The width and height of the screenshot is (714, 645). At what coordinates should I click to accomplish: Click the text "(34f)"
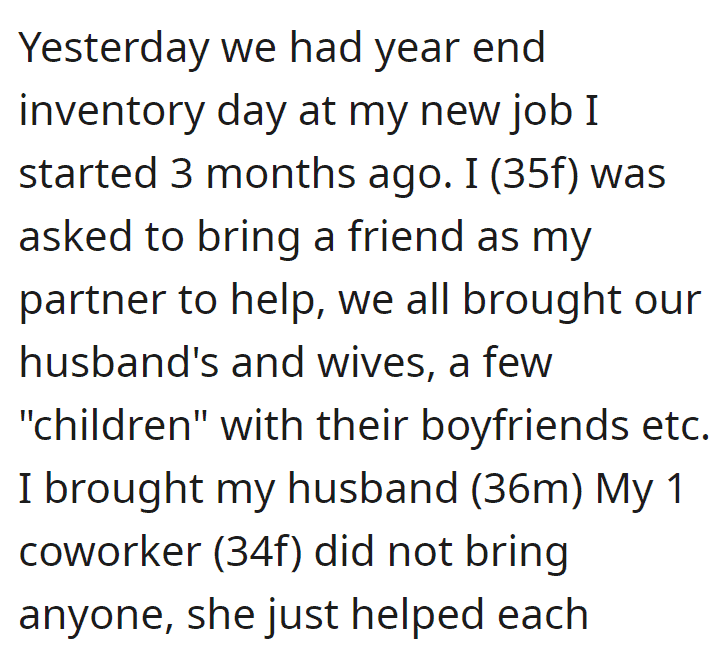pos(258,552)
